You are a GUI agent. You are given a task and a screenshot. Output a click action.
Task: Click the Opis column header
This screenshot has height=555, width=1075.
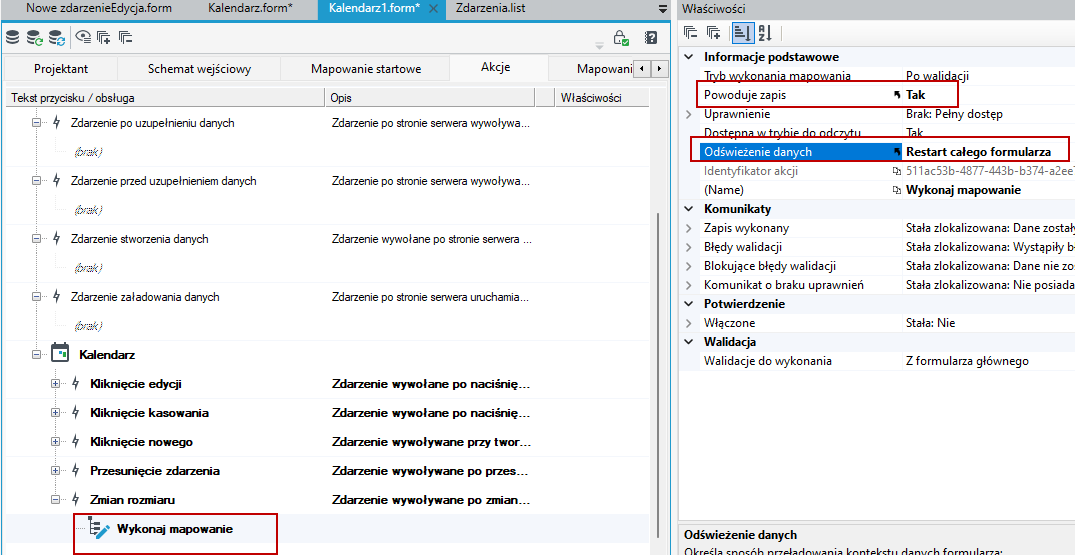(429, 98)
